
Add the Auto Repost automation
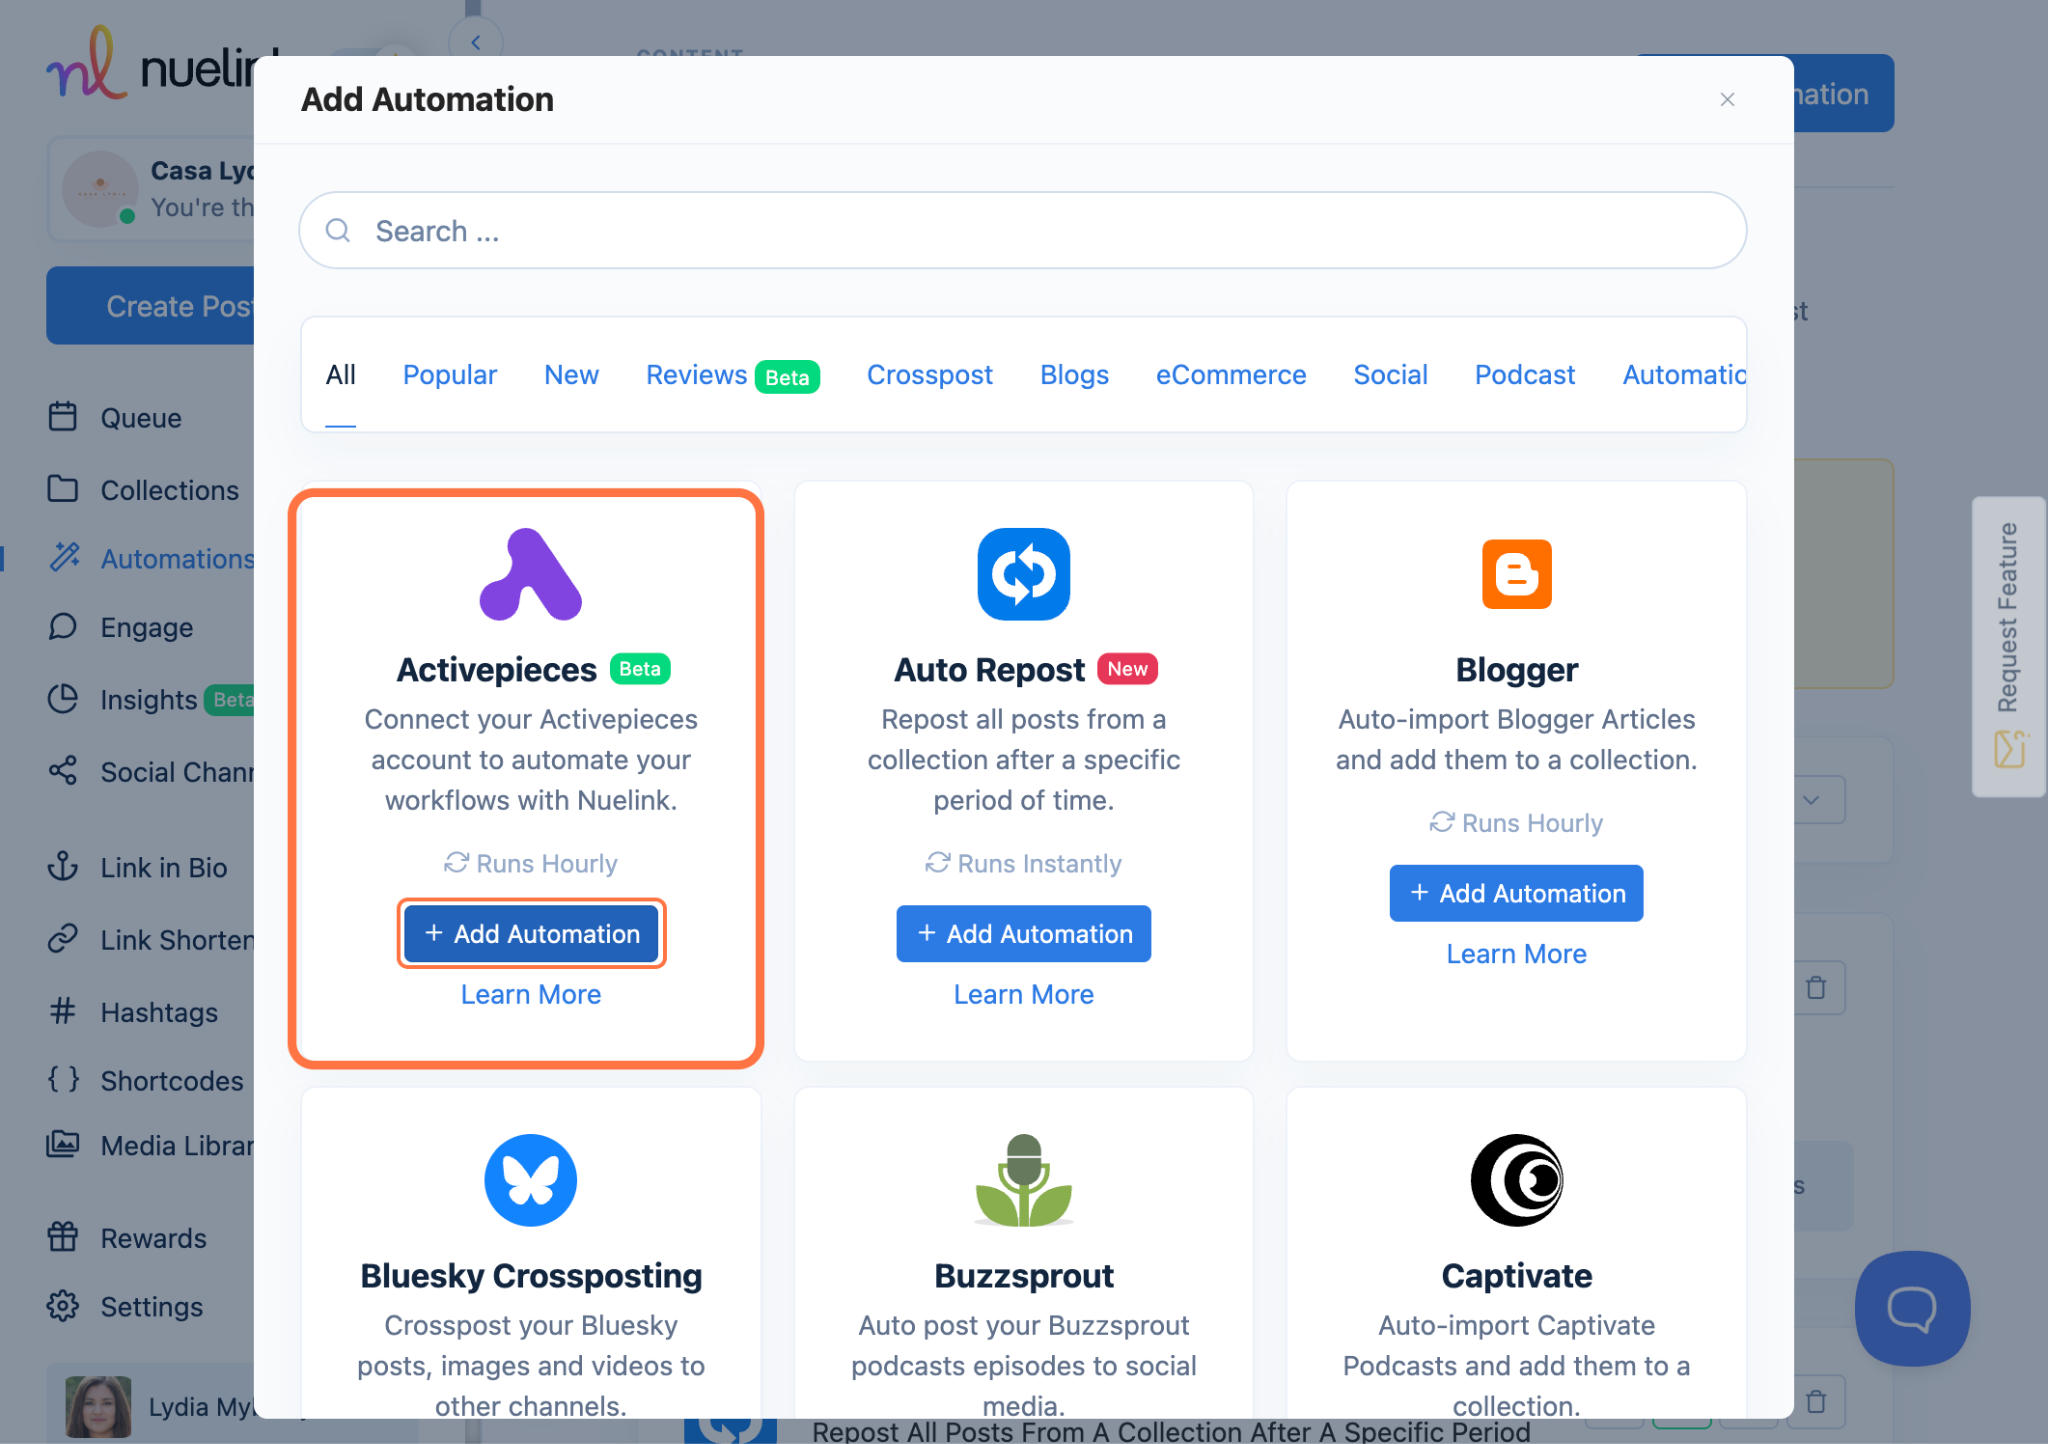pyautogui.click(x=1023, y=934)
